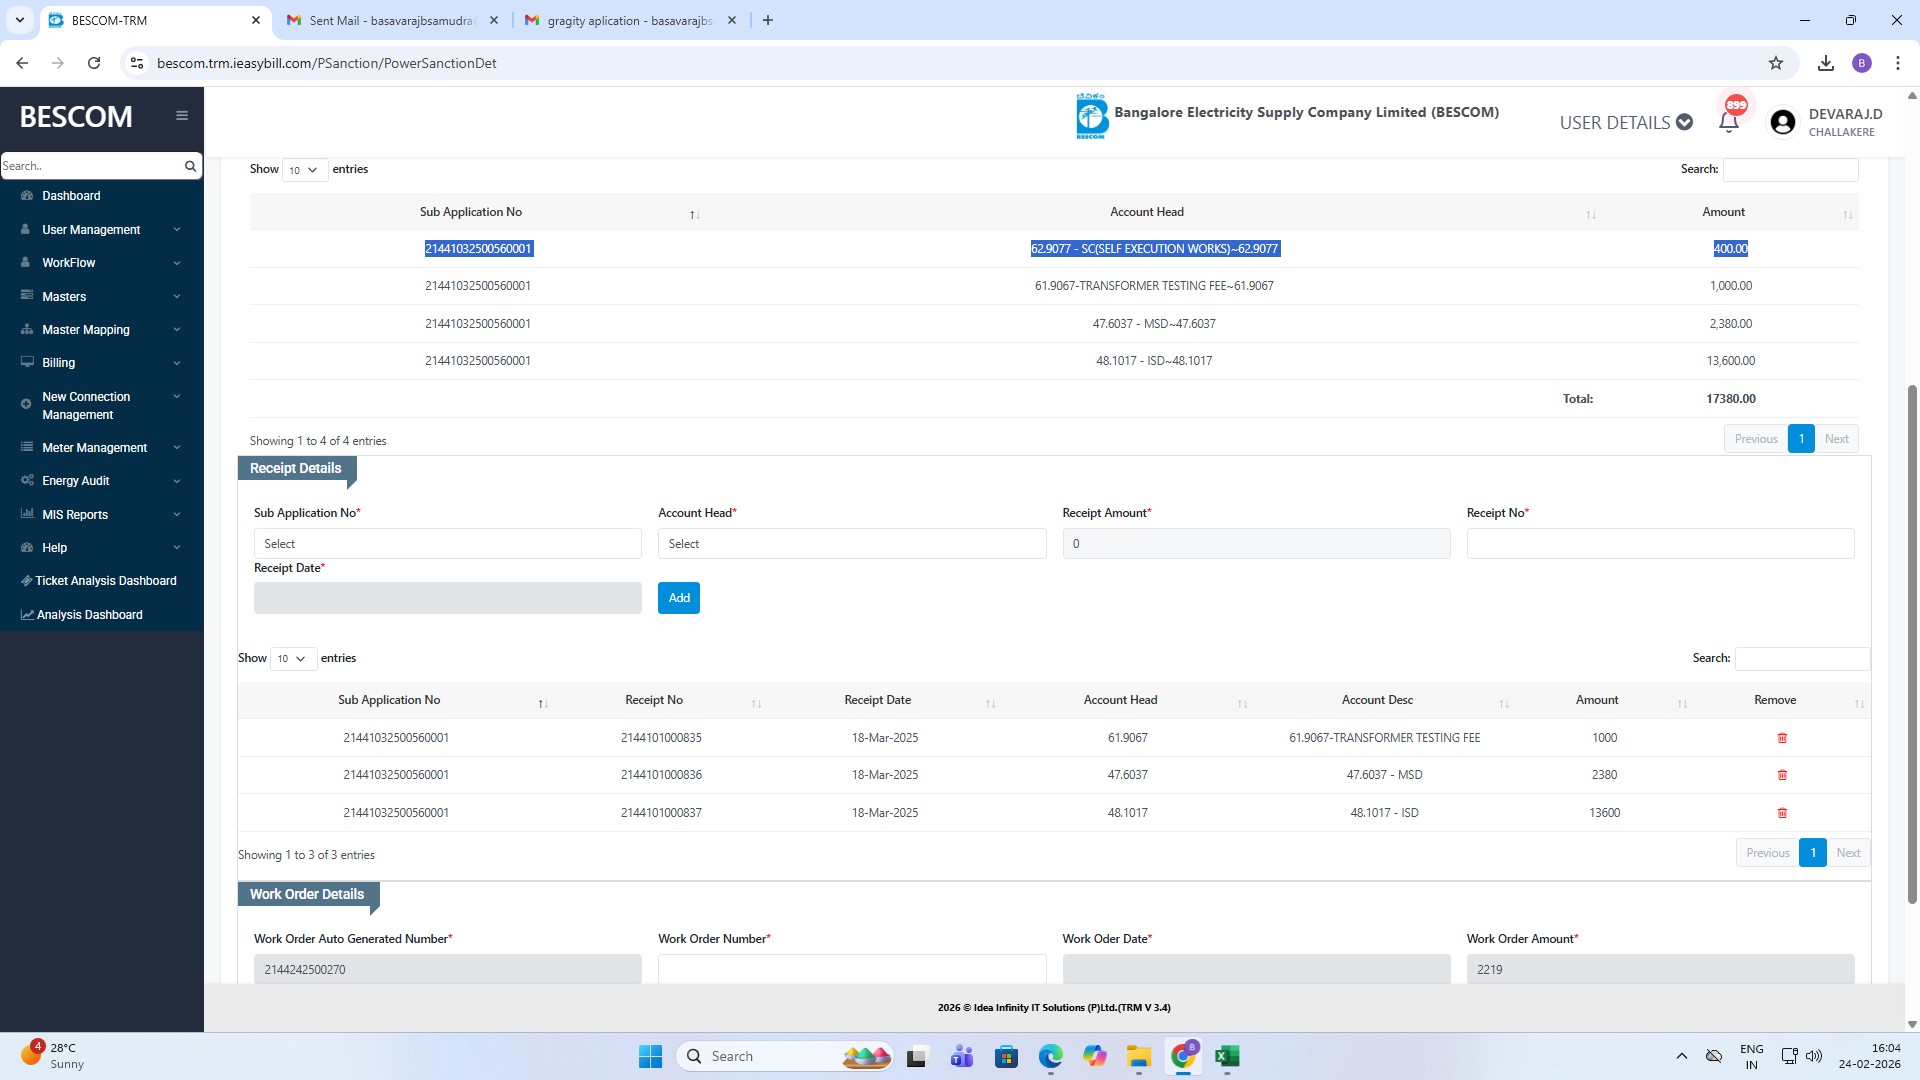1920x1080 pixels.
Task: Open the notifications bell icon
Action: point(1728,122)
